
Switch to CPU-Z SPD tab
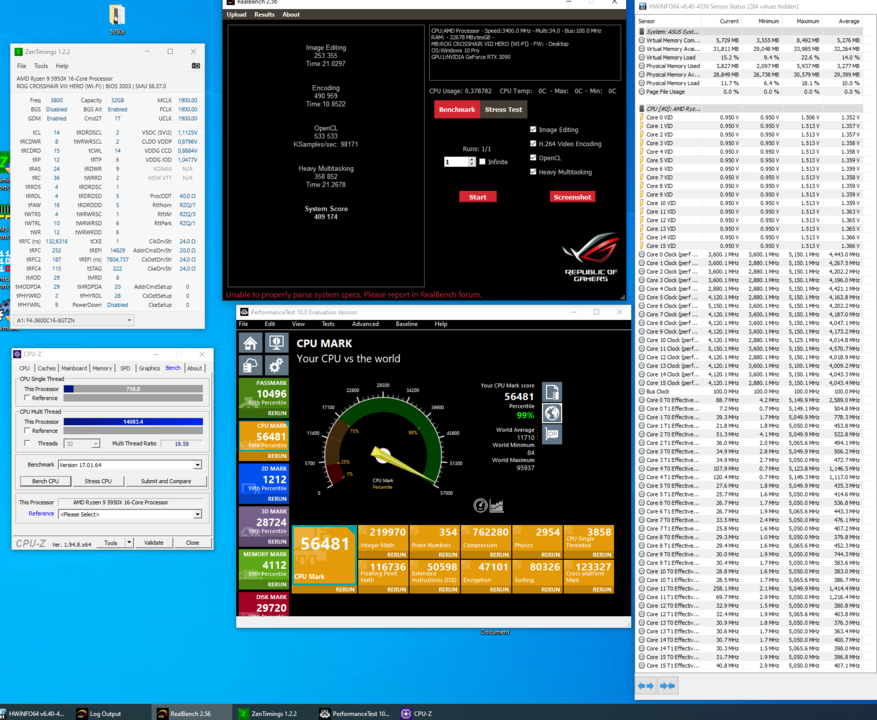[125, 368]
